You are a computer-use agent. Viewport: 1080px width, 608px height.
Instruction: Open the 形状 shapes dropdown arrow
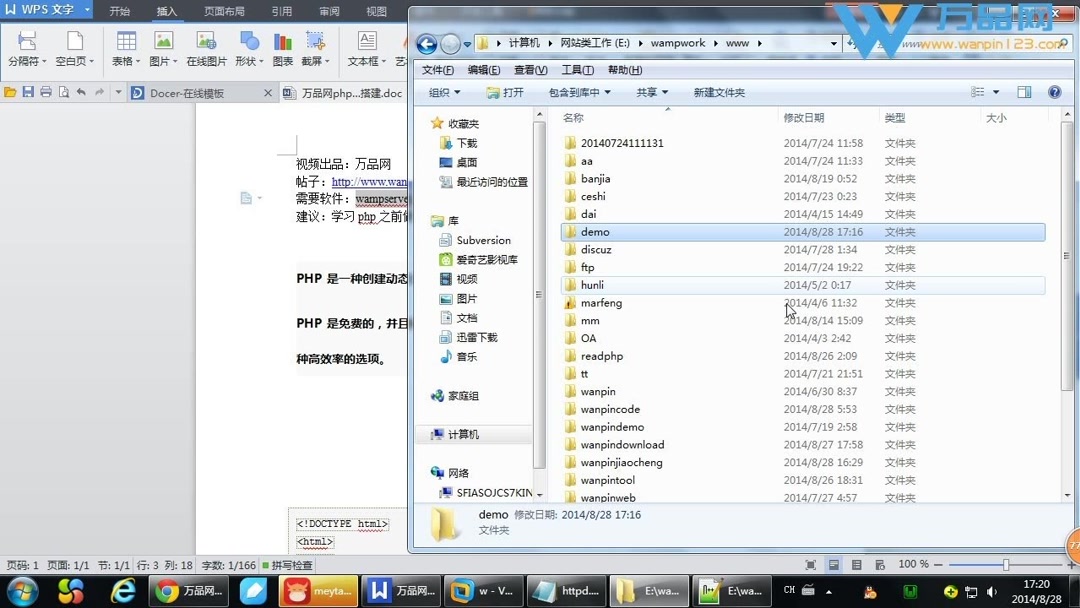[262, 62]
